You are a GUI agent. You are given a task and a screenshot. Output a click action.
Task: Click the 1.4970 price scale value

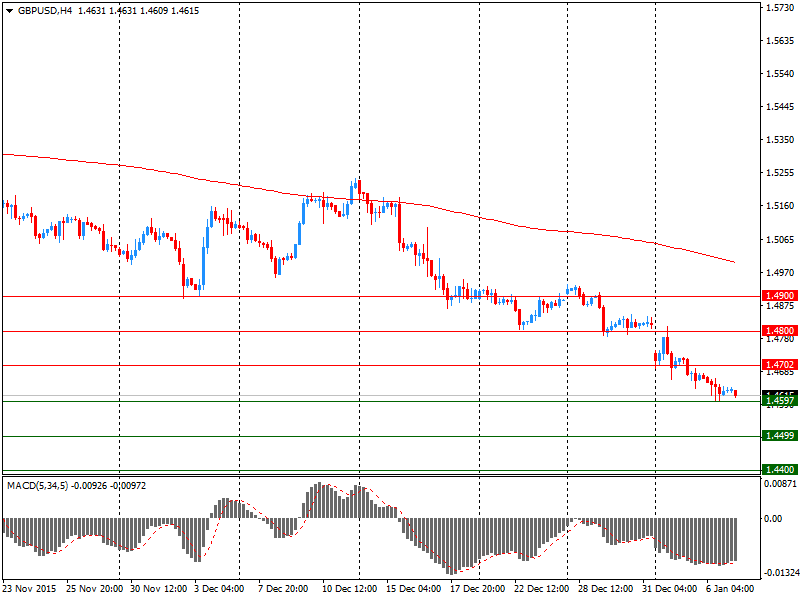tap(780, 273)
